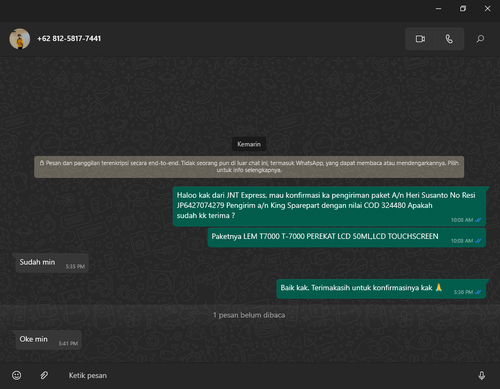Open end-to-end encryption info banner
Image resolution: width=500 pixels, height=389 pixels.
pos(249,167)
